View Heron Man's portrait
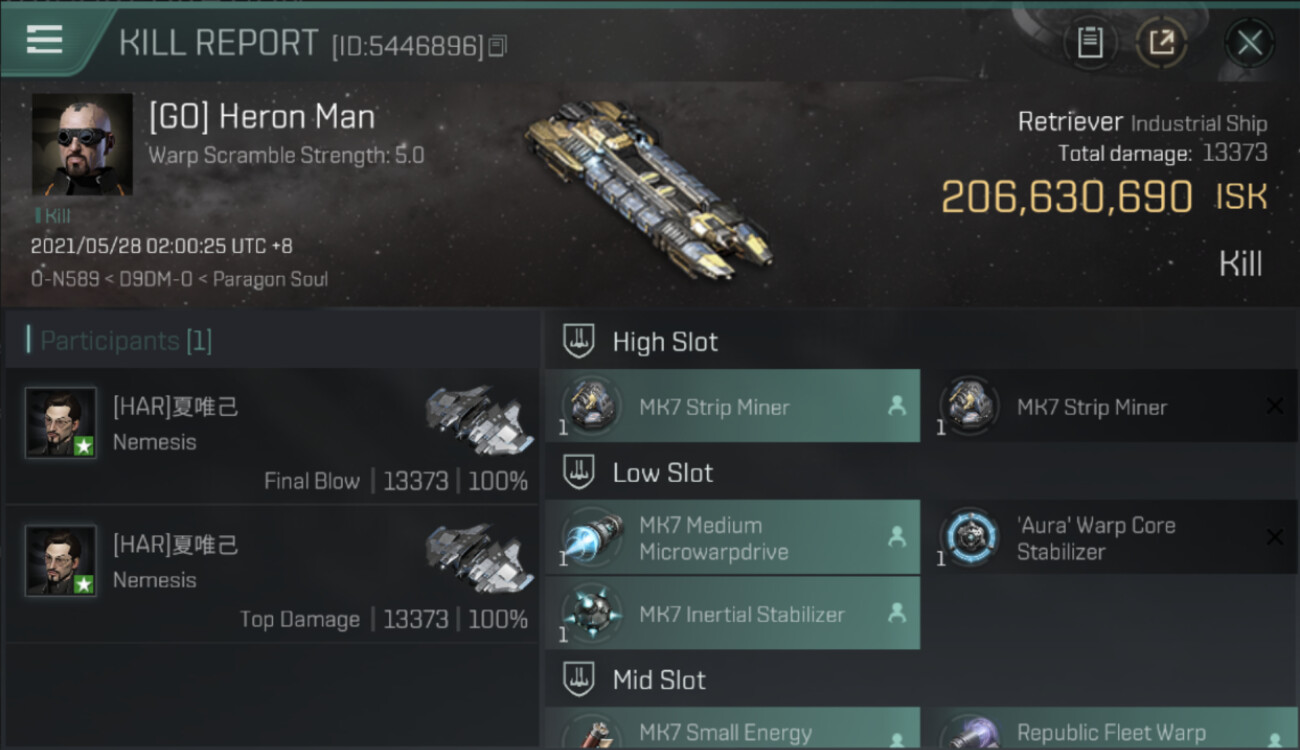 (82, 144)
